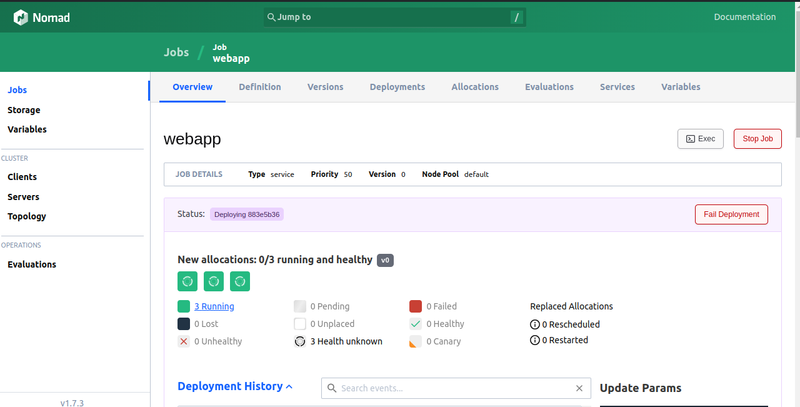
Task: Switch to the Services tab
Action: click(617, 87)
